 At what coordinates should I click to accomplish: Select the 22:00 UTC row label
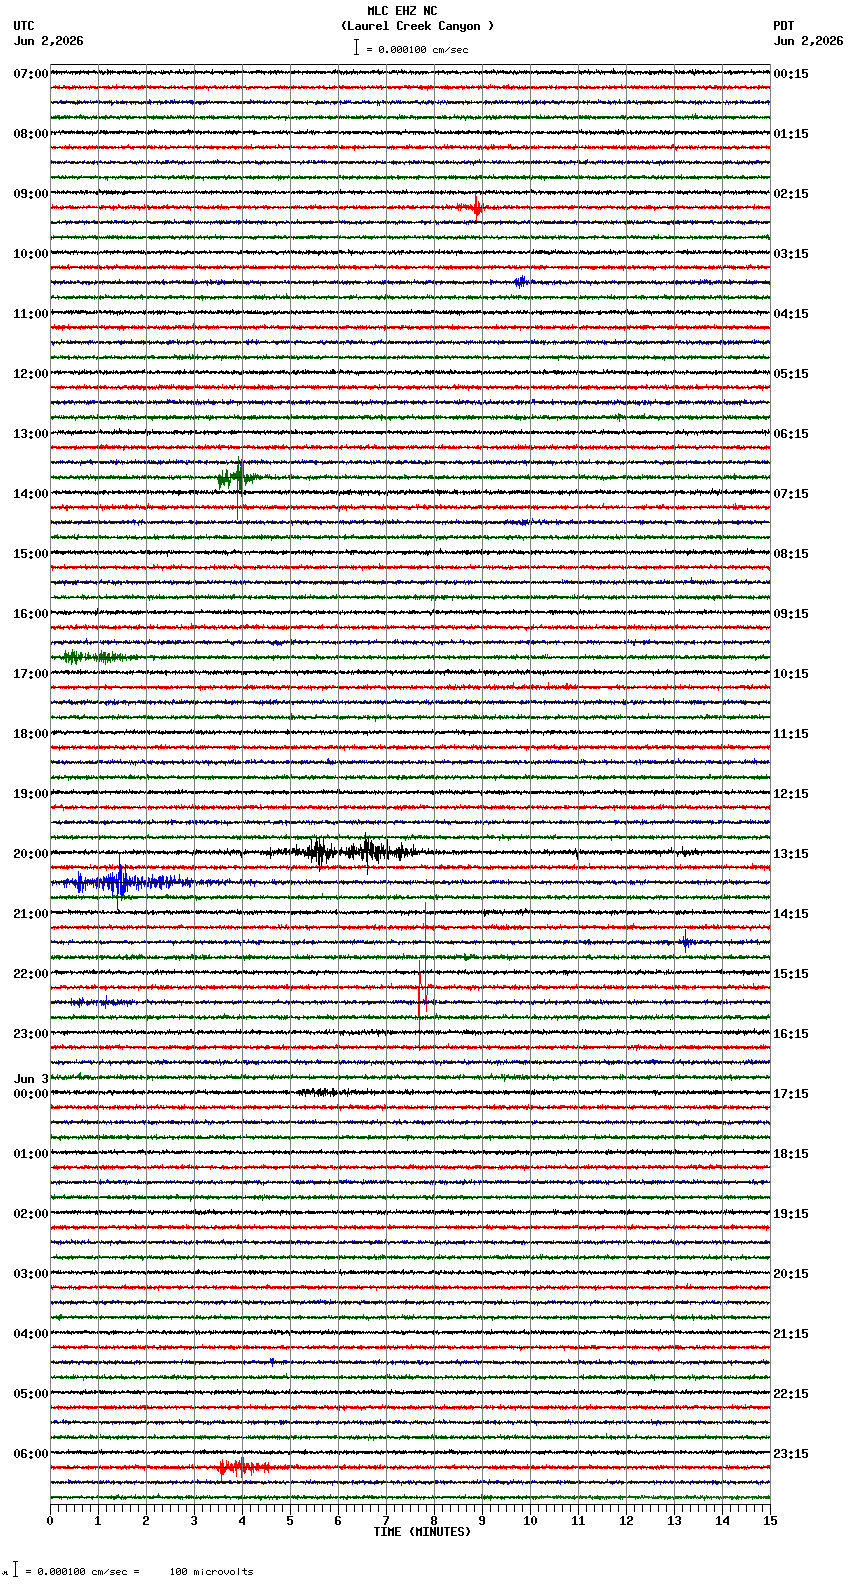point(31,974)
